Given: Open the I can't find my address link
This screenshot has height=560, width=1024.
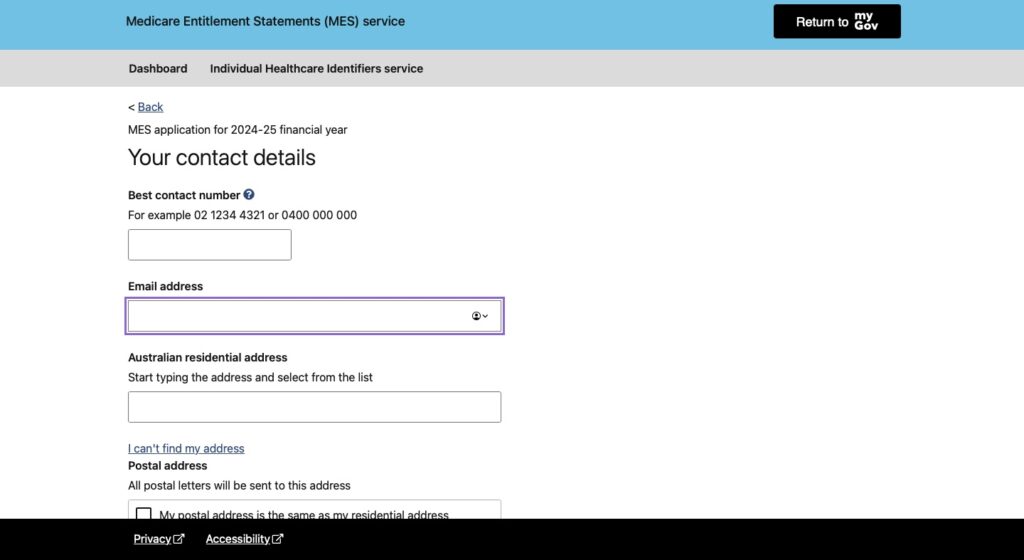Looking at the screenshot, I should (186, 448).
